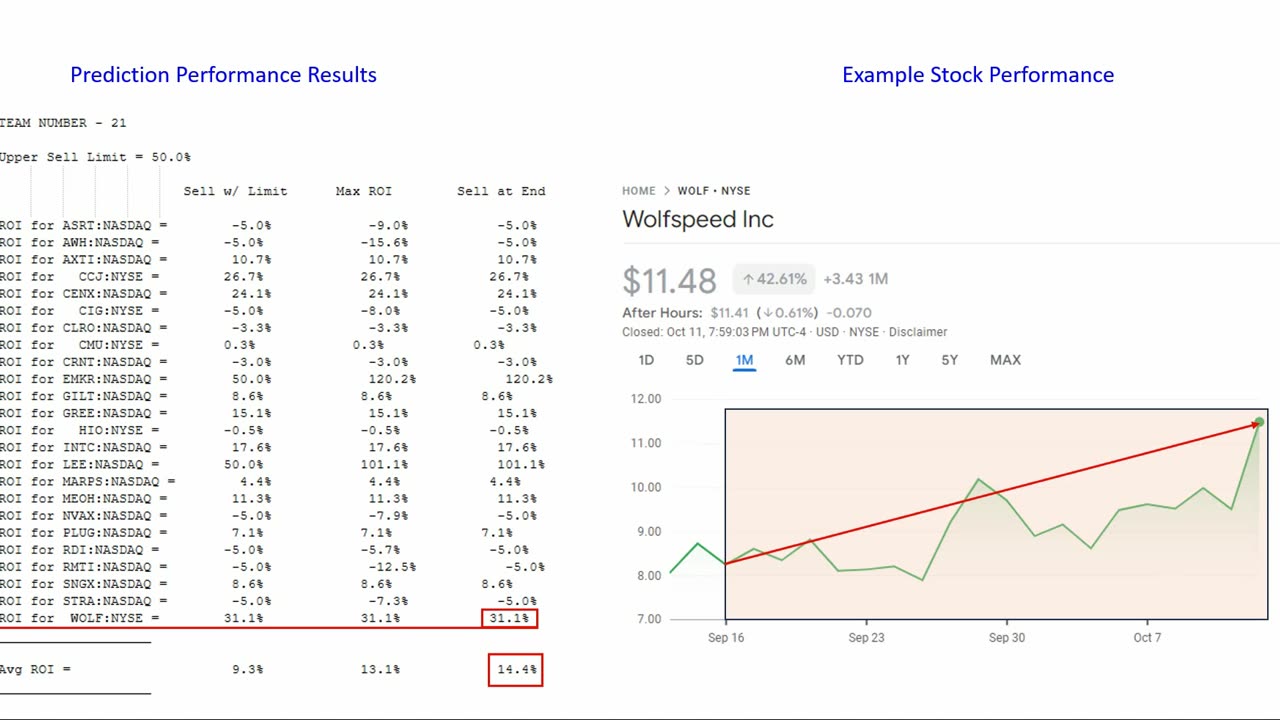Image resolution: width=1280 pixels, height=720 pixels.
Task: Click the ROI for CCJ:NYSE row label
Action: click(x=80, y=277)
